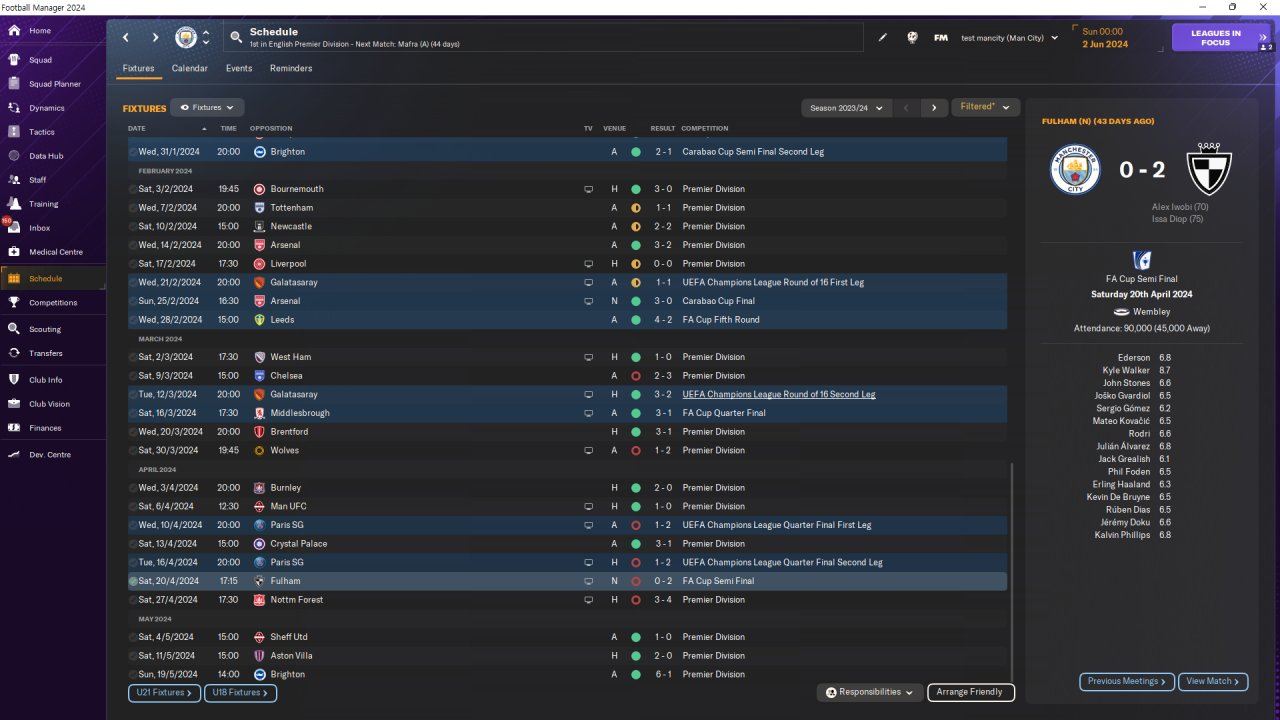Viewport: 1280px width, 720px height.
Task: Go to the next season arrow
Action: click(x=934, y=107)
